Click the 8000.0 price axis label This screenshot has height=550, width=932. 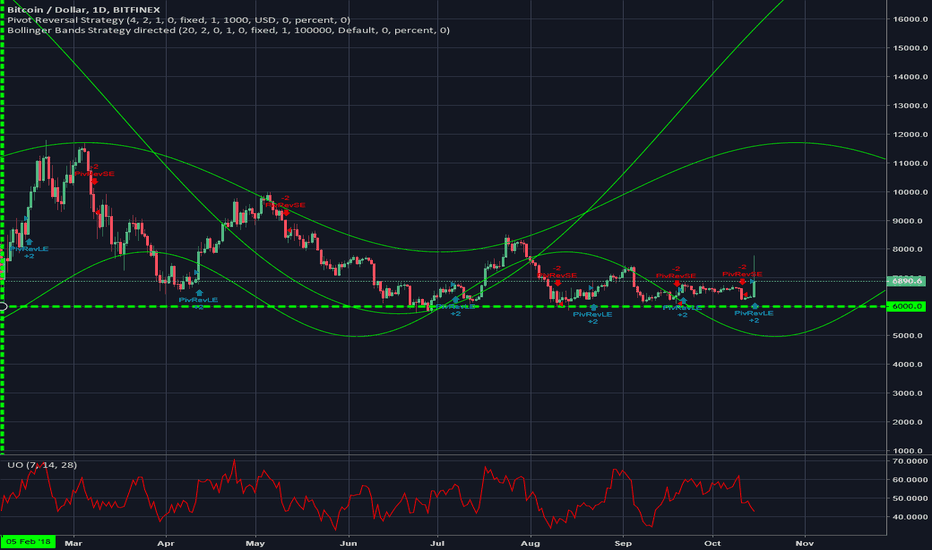tap(910, 249)
